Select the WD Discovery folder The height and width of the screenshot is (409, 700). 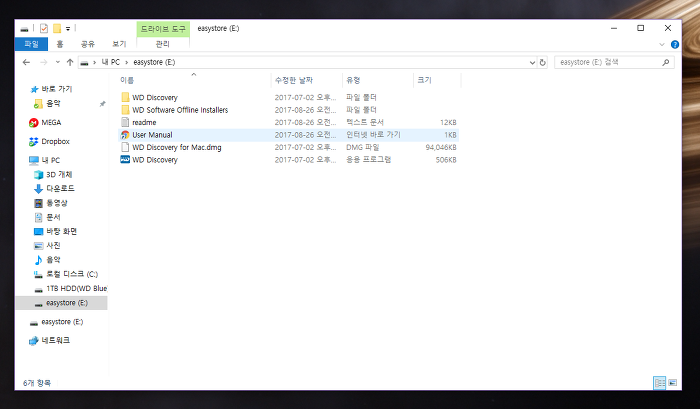[154, 97]
